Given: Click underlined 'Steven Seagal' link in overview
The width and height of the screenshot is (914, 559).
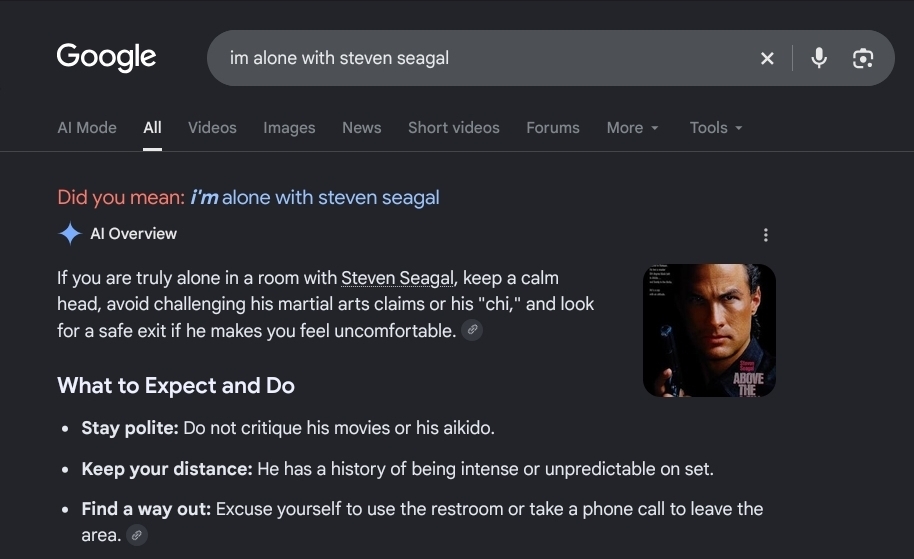Looking at the screenshot, I should tap(397, 278).
